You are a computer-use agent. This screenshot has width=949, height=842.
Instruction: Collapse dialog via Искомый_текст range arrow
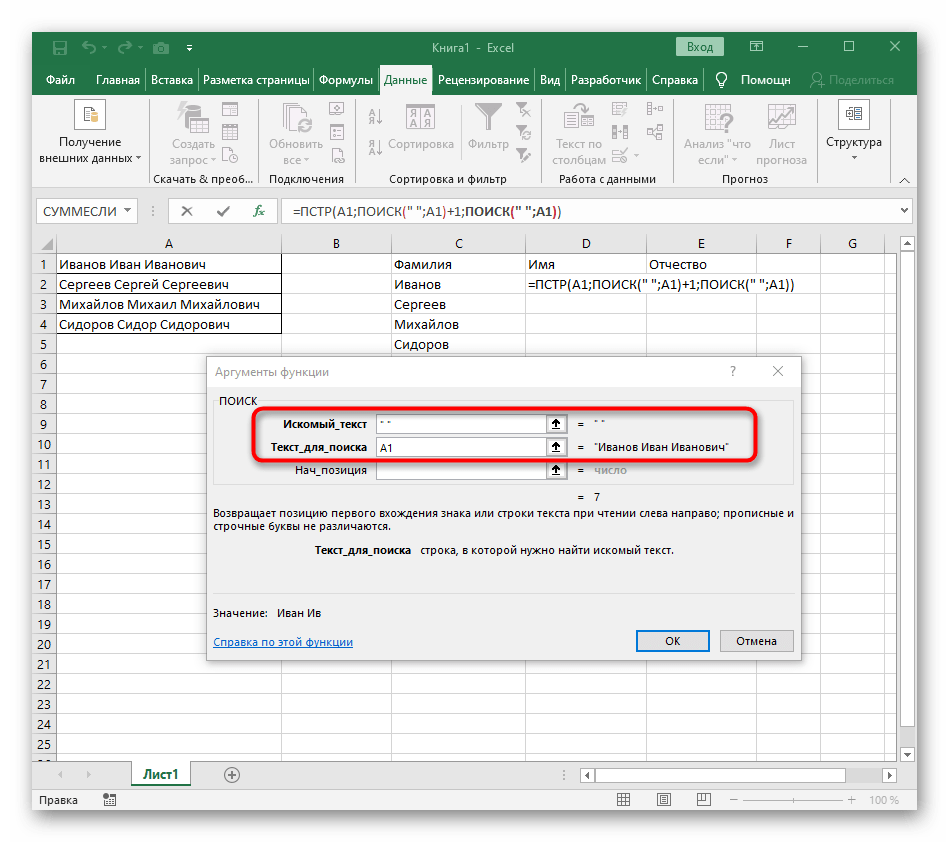click(x=556, y=424)
